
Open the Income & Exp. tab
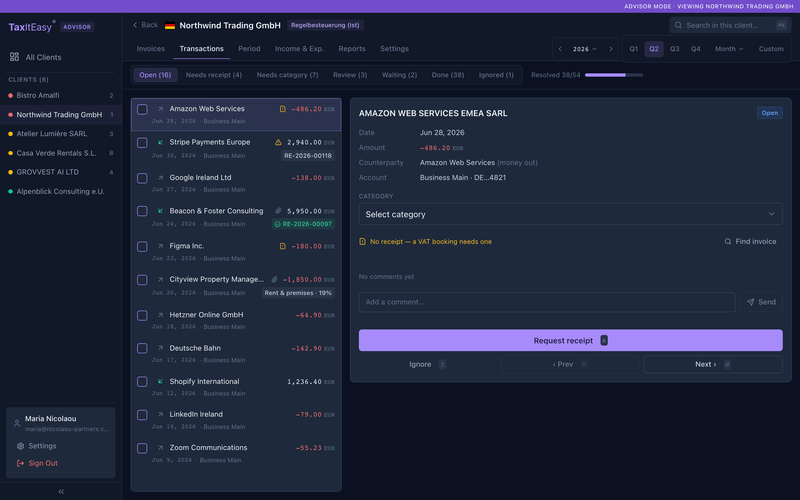click(x=299, y=49)
